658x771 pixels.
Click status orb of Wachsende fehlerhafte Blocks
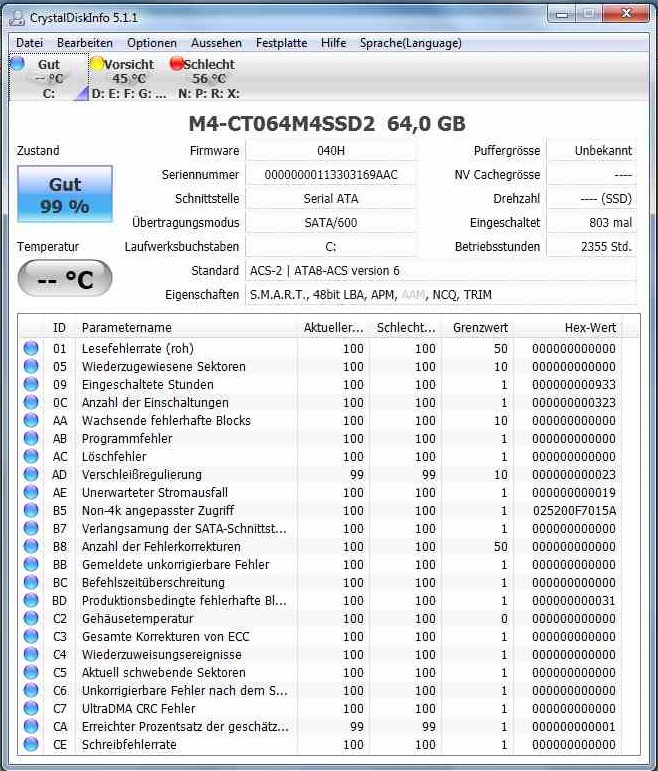click(x=31, y=420)
